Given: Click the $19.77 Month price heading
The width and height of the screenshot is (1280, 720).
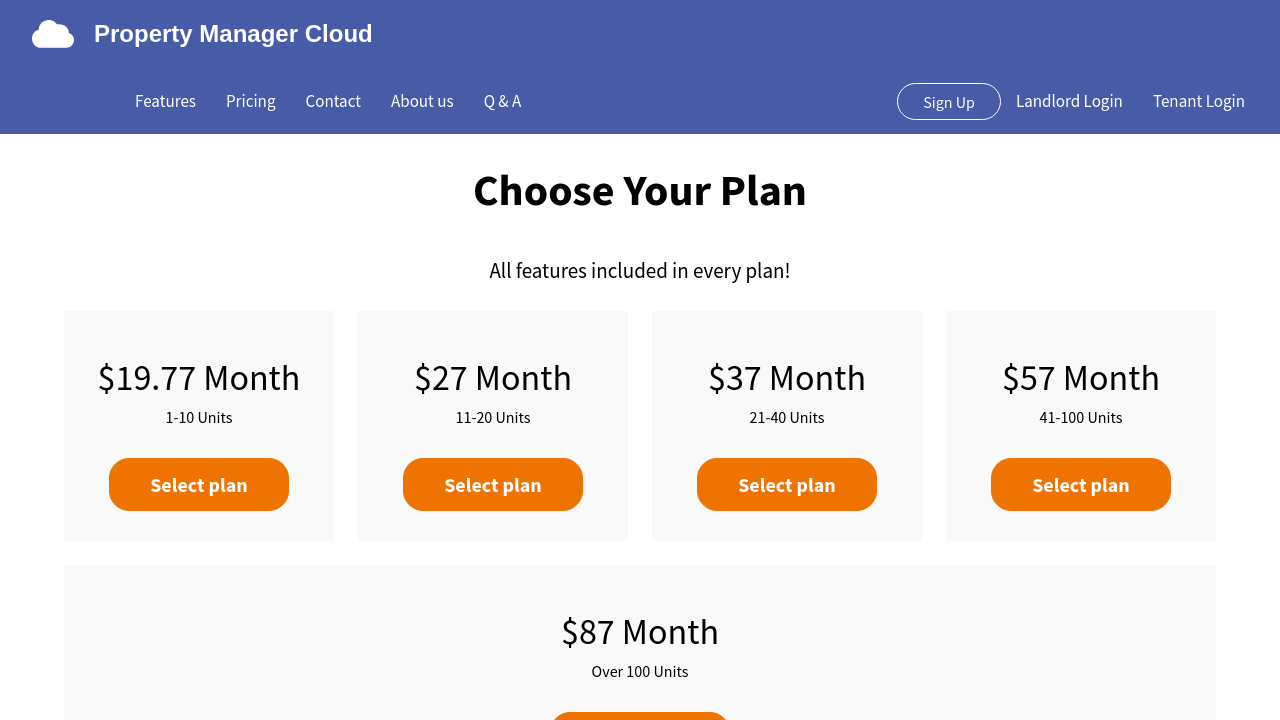Looking at the screenshot, I should coord(199,378).
